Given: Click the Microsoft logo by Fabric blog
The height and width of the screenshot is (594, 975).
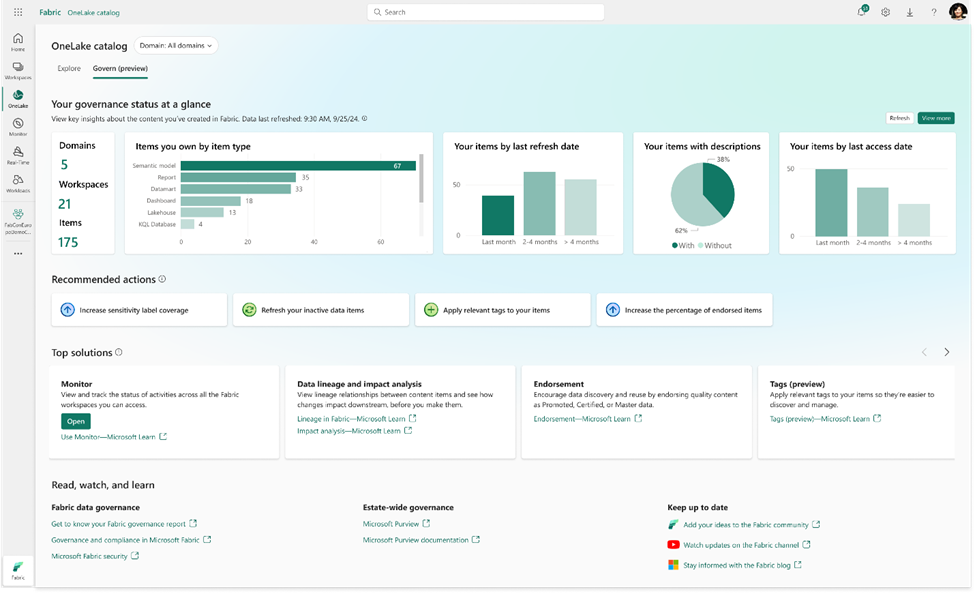Looking at the screenshot, I should click(x=673, y=565).
